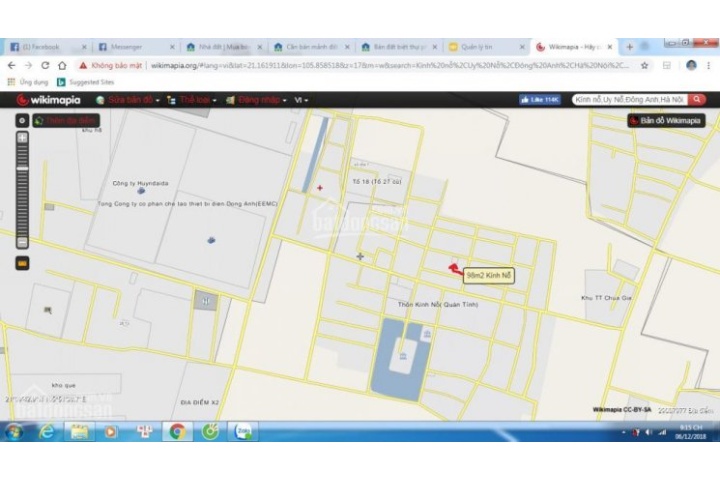Click the zoom in plus button
Viewport: 720px width, 480px height.
tap(22, 137)
